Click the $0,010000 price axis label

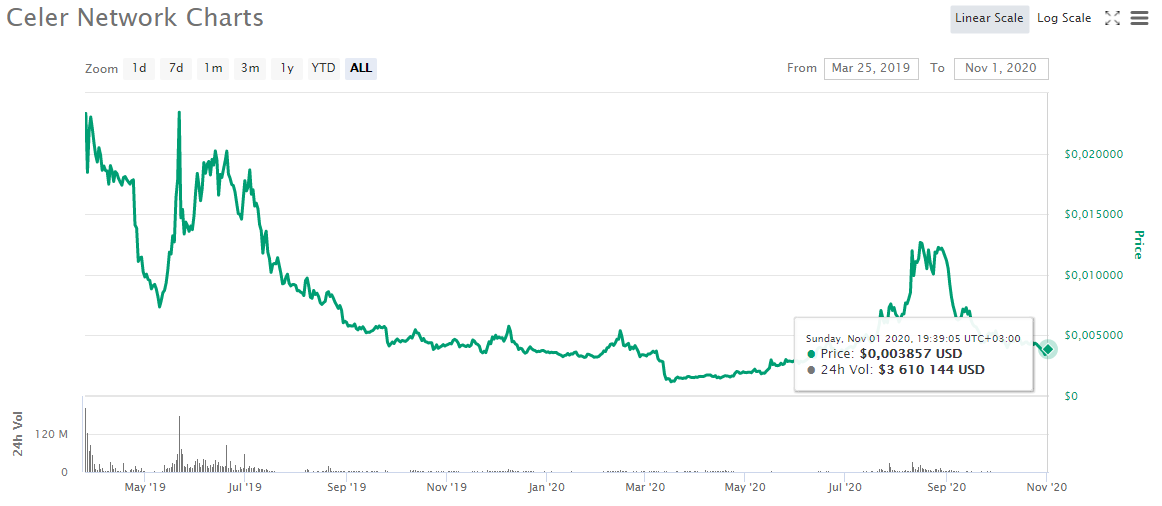[x=1094, y=275]
